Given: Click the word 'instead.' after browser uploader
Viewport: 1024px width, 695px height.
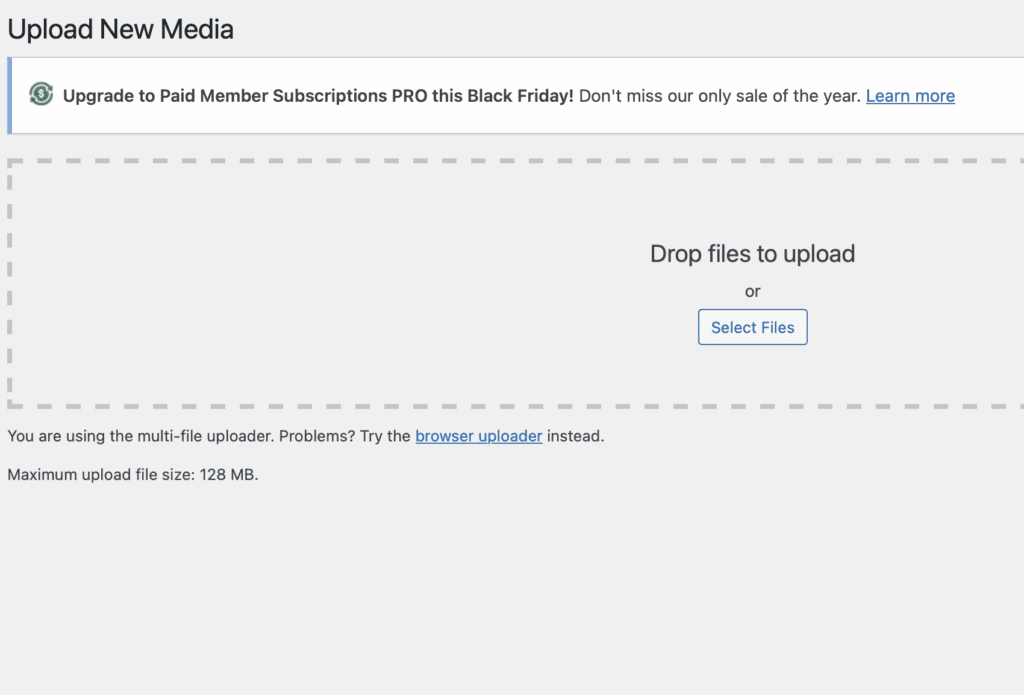Looking at the screenshot, I should [x=575, y=436].
